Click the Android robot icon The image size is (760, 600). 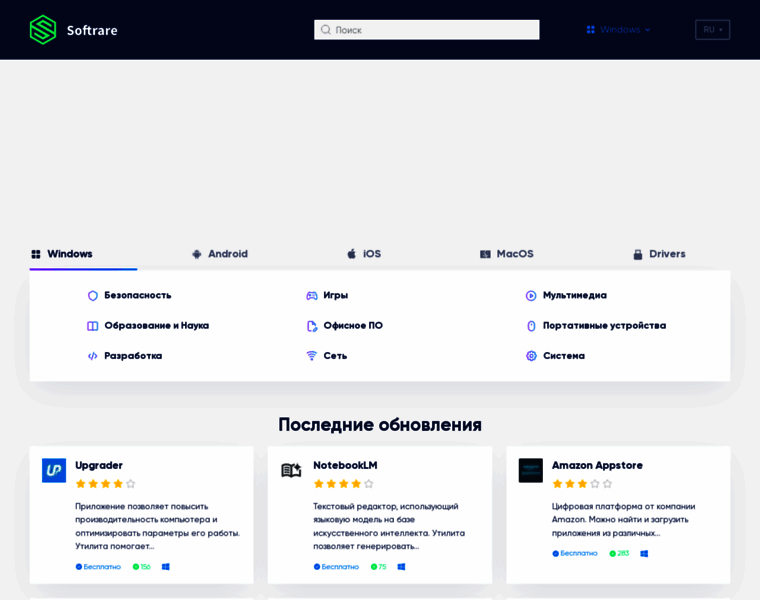196,254
